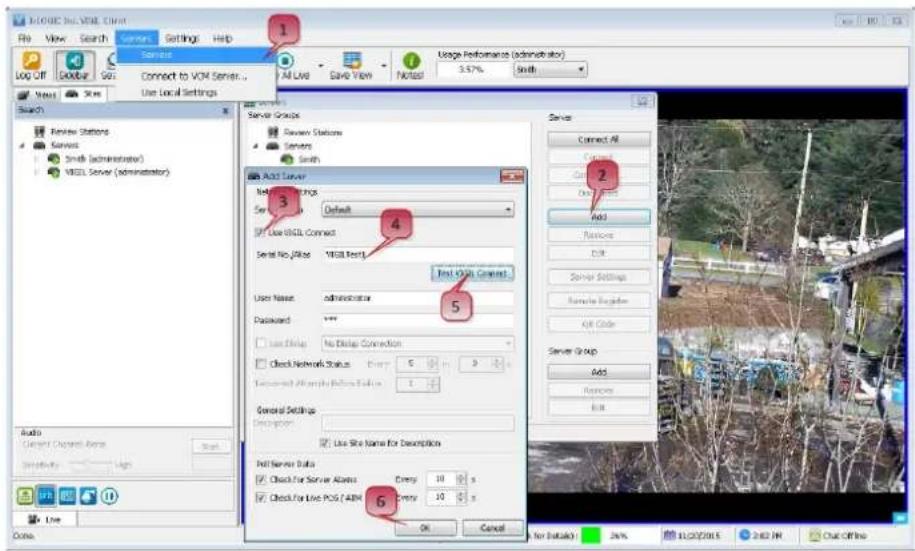Viewport: 915px width, 551px height.
Task: Toggle the Use Dialup checkbox
Action: [261, 343]
